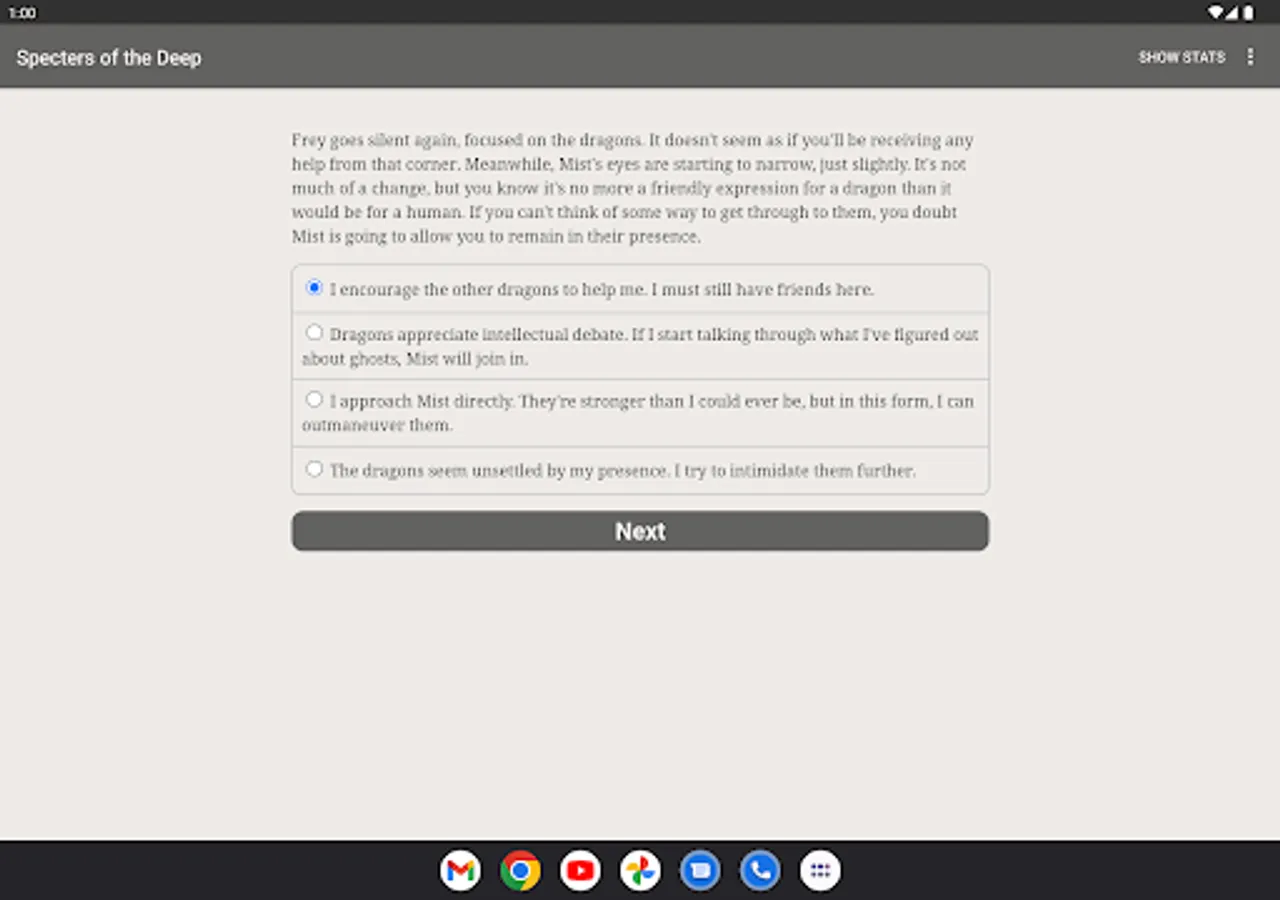
Task: Click the battery indicator in the status bar
Action: point(1248,12)
